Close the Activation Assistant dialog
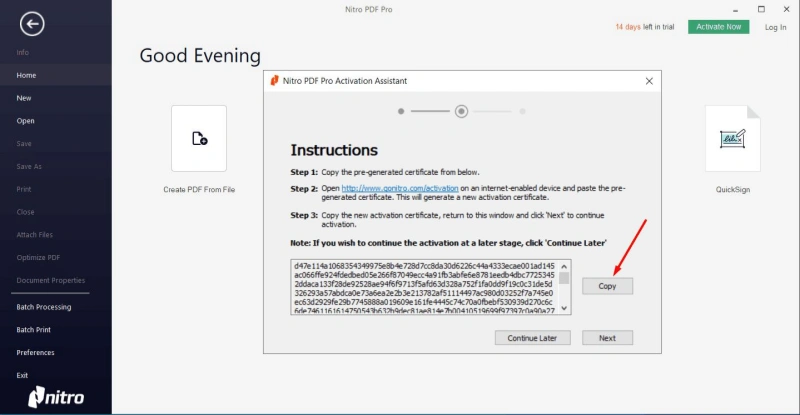The height and width of the screenshot is (415, 800). coord(648,81)
